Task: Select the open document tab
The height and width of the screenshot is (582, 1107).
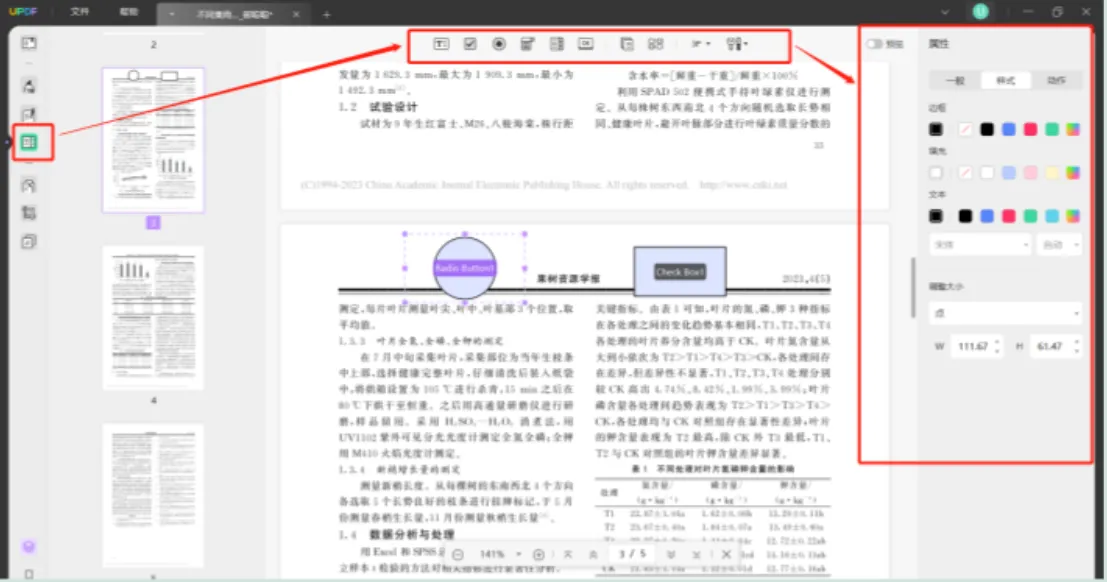Action: [233, 14]
